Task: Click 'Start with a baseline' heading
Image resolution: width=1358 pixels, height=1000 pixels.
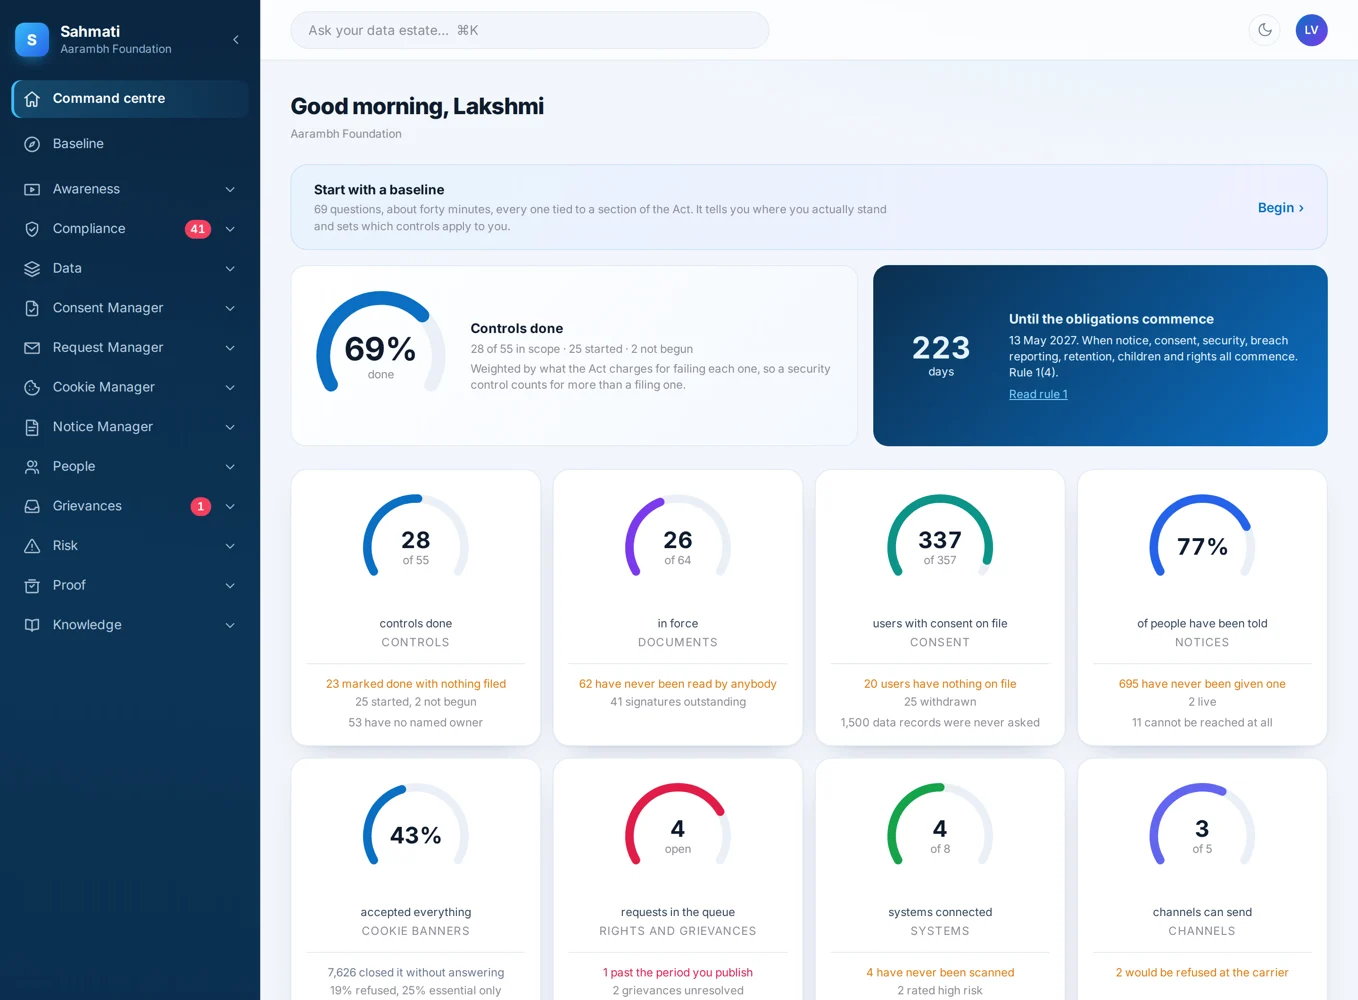Action: (379, 190)
